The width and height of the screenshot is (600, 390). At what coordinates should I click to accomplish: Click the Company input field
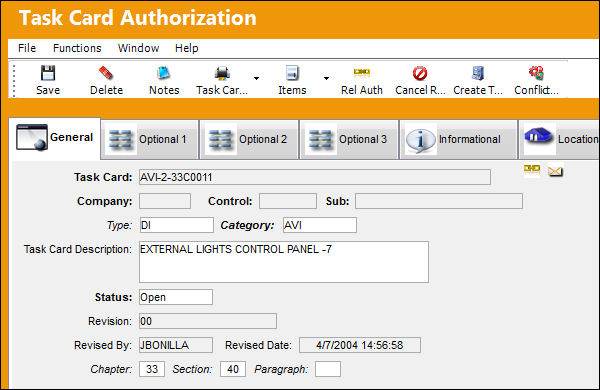(165, 201)
